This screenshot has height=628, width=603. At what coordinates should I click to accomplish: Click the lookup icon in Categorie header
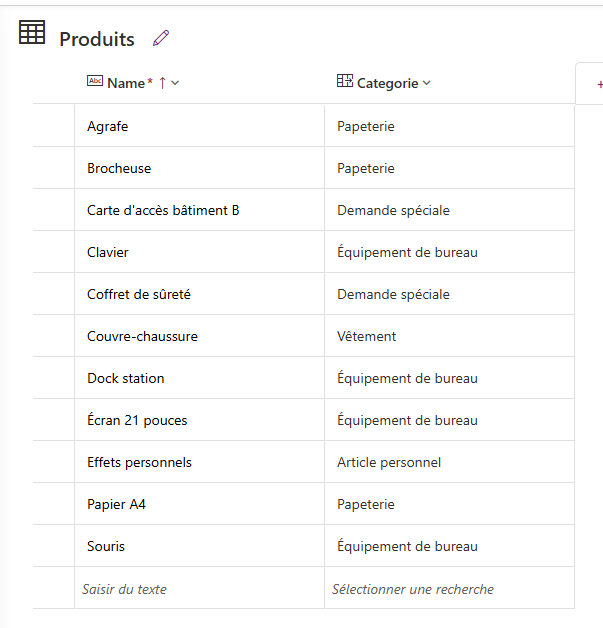point(345,81)
